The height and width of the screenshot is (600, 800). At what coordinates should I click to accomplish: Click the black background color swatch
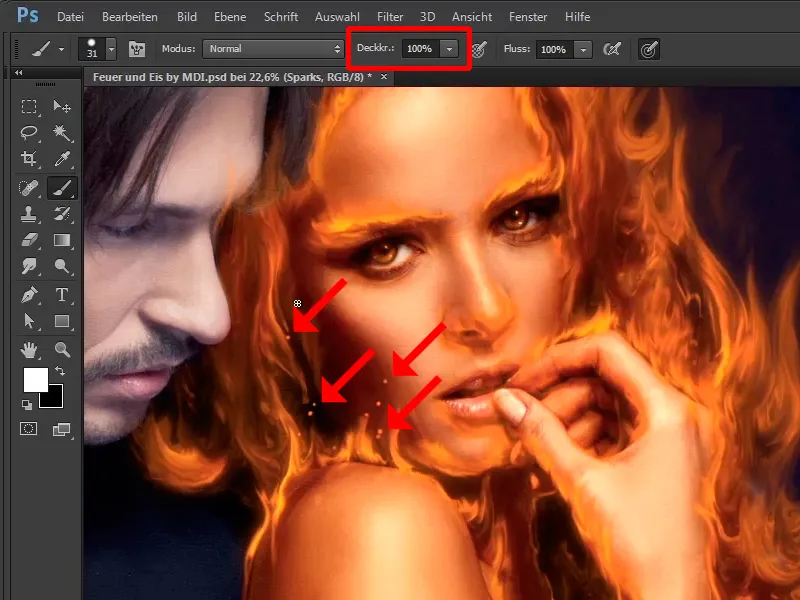click(x=54, y=398)
